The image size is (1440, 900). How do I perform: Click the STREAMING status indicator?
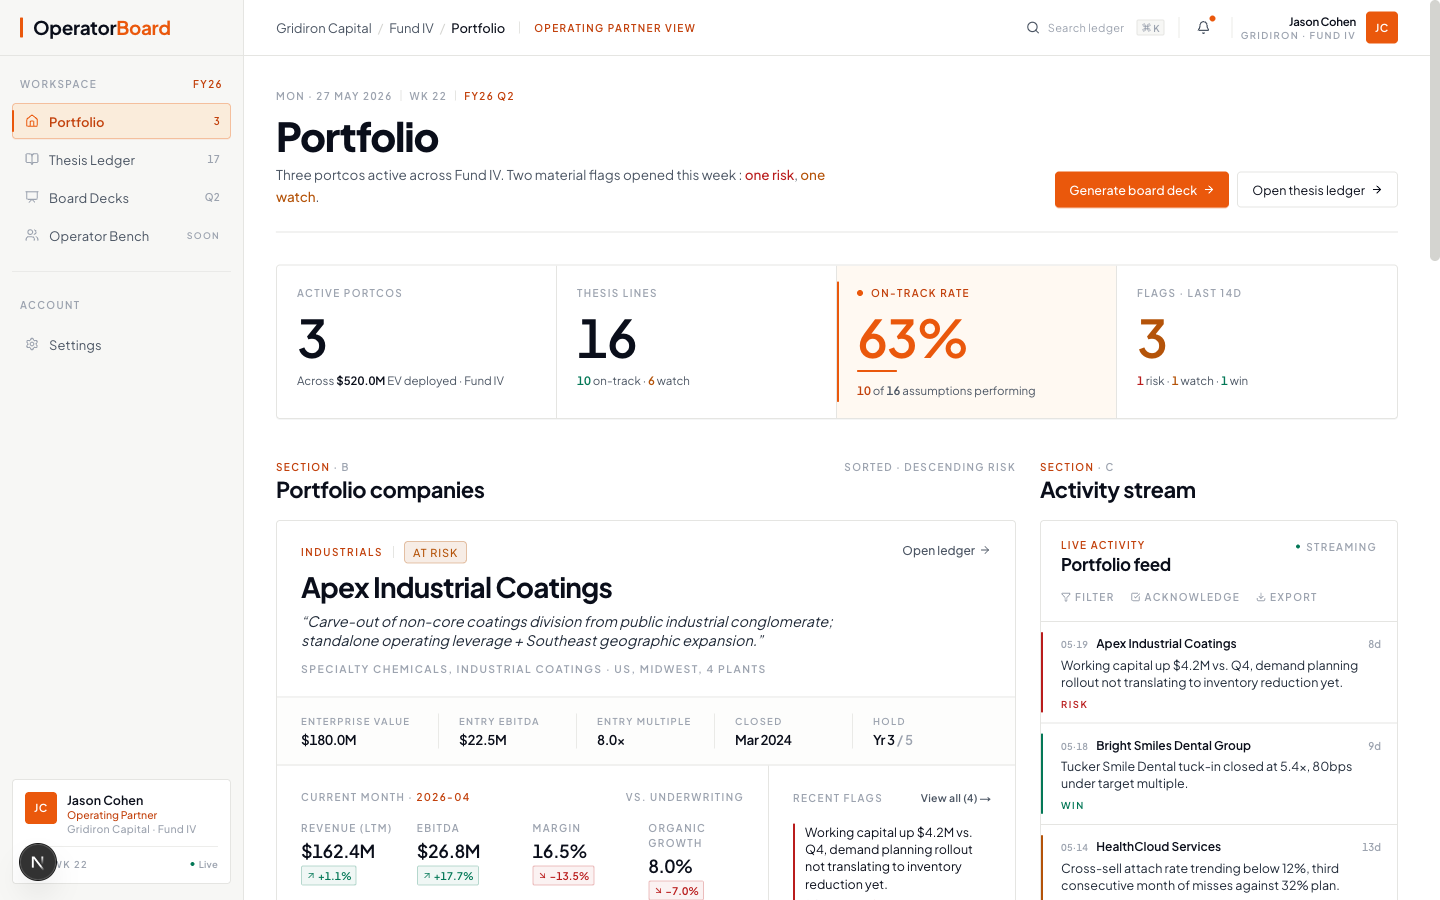pyautogui.click(x=1335, y=547)
